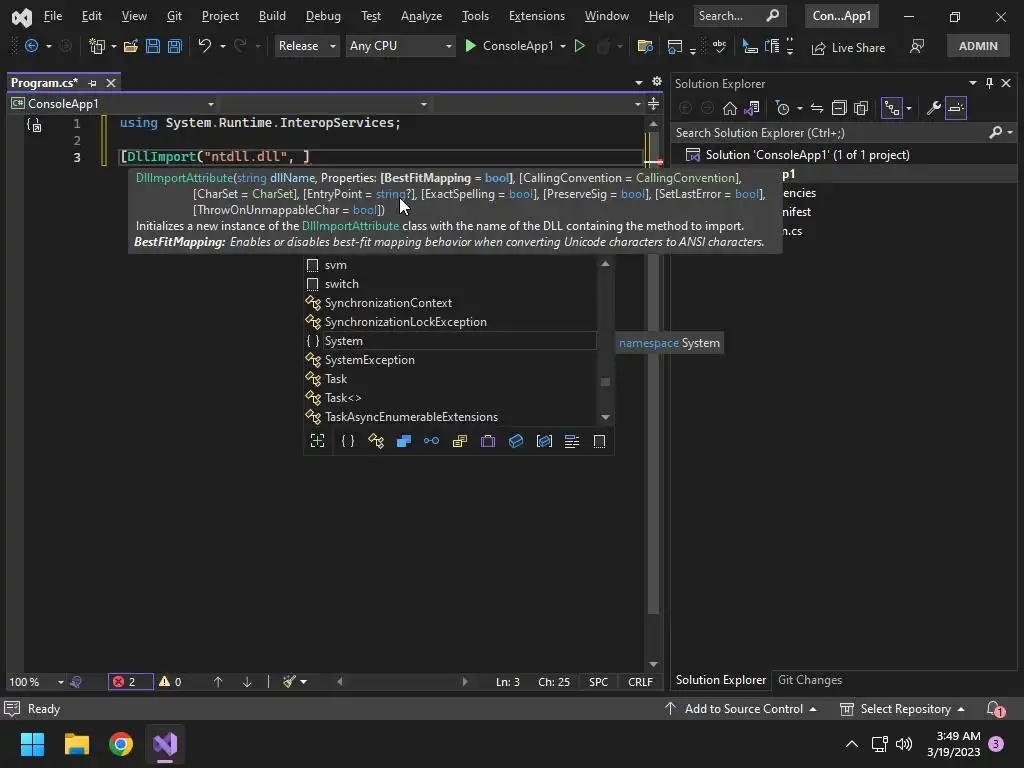Select System namespace in IntelliSense list
This screenshot has height=768, width=1024.
pyautogui.click(x=451, y=341)
